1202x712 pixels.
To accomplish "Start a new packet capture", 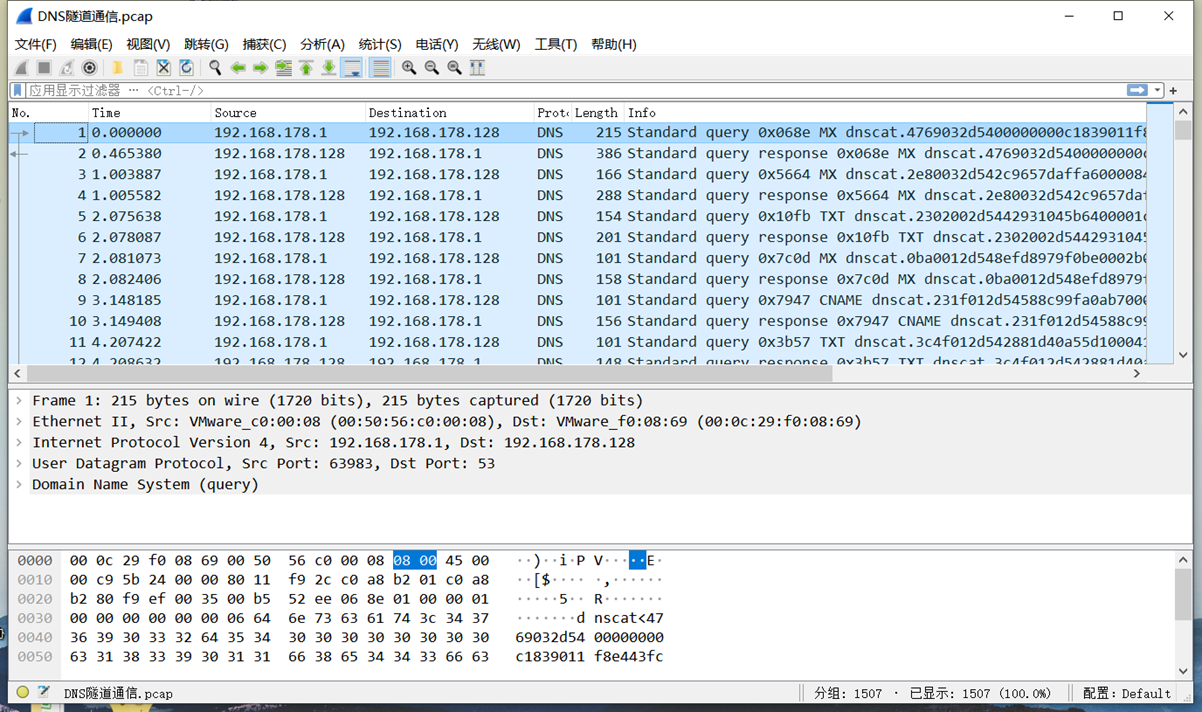I will coord(22,67).
